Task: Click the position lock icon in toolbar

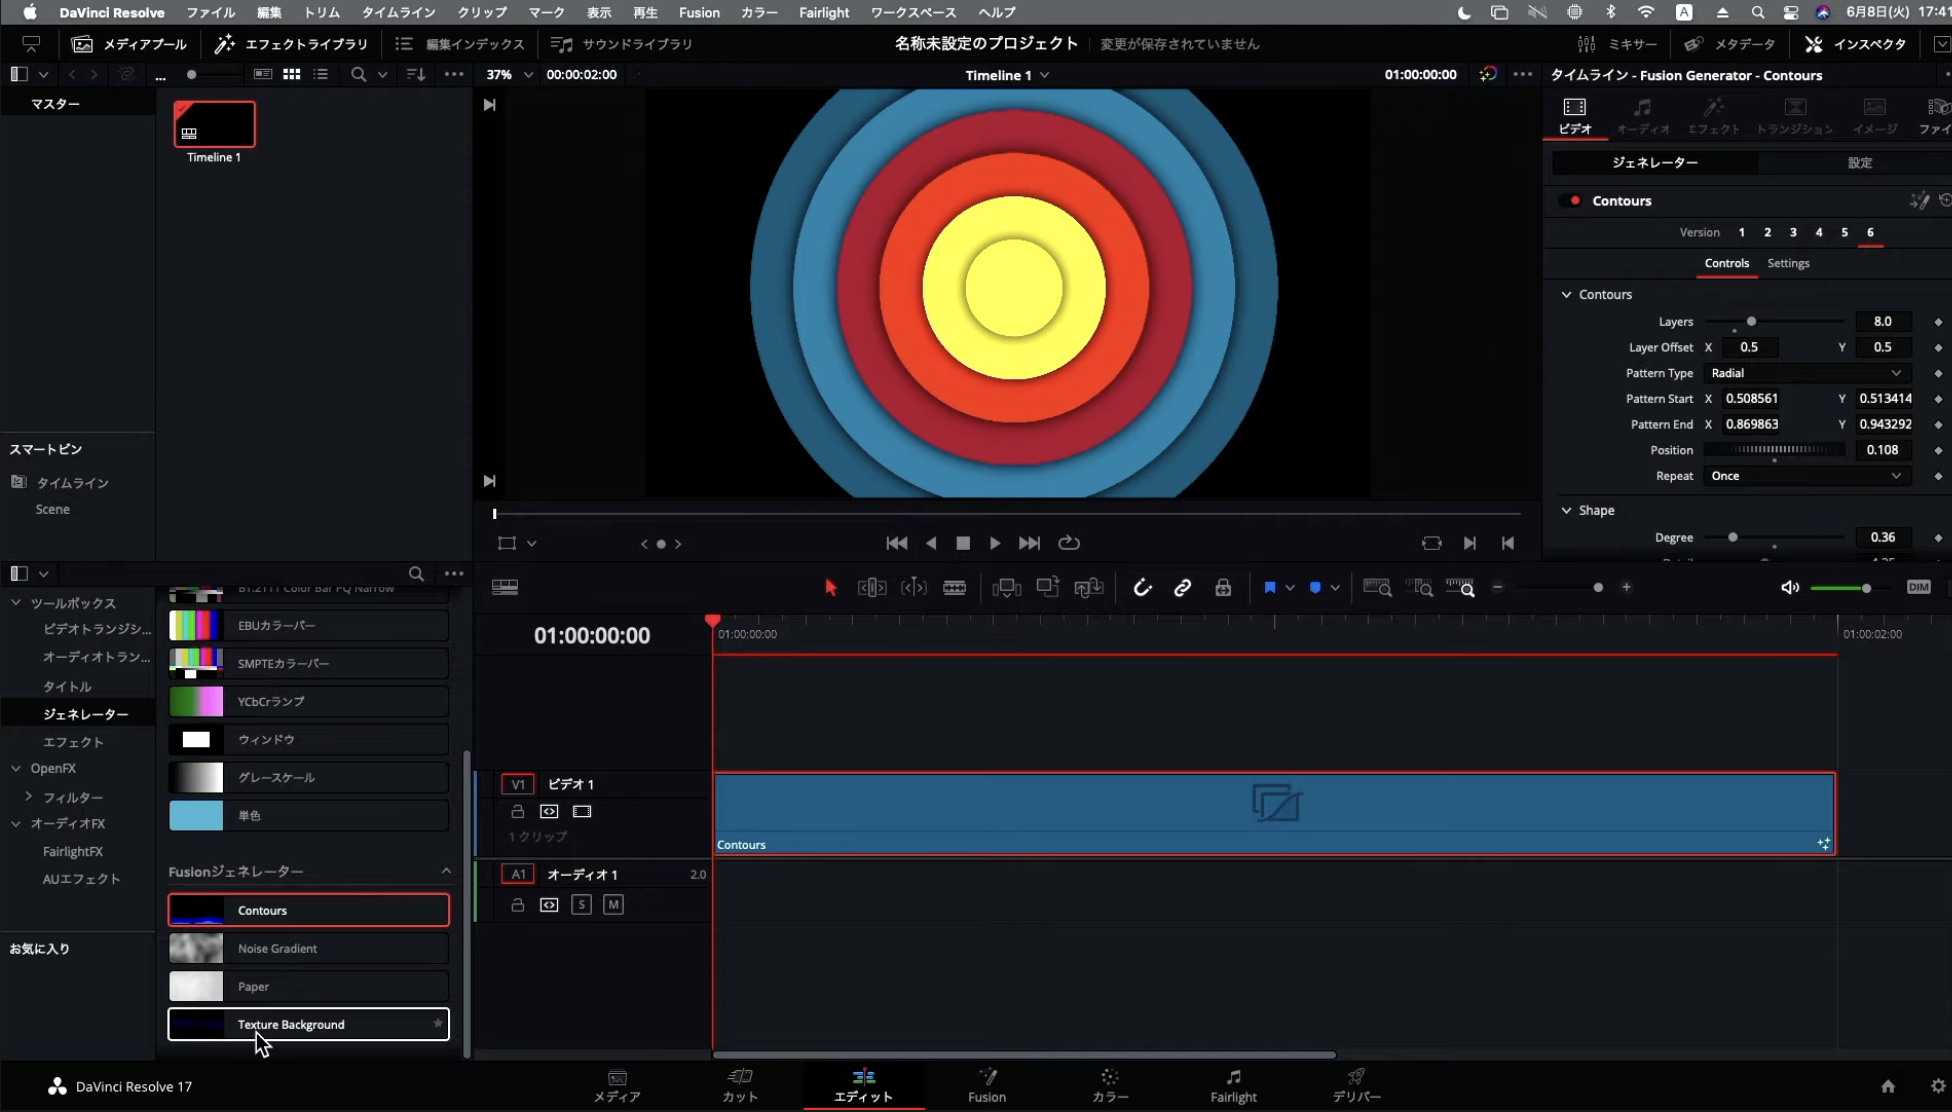Action: click(x=1223, y=588)
